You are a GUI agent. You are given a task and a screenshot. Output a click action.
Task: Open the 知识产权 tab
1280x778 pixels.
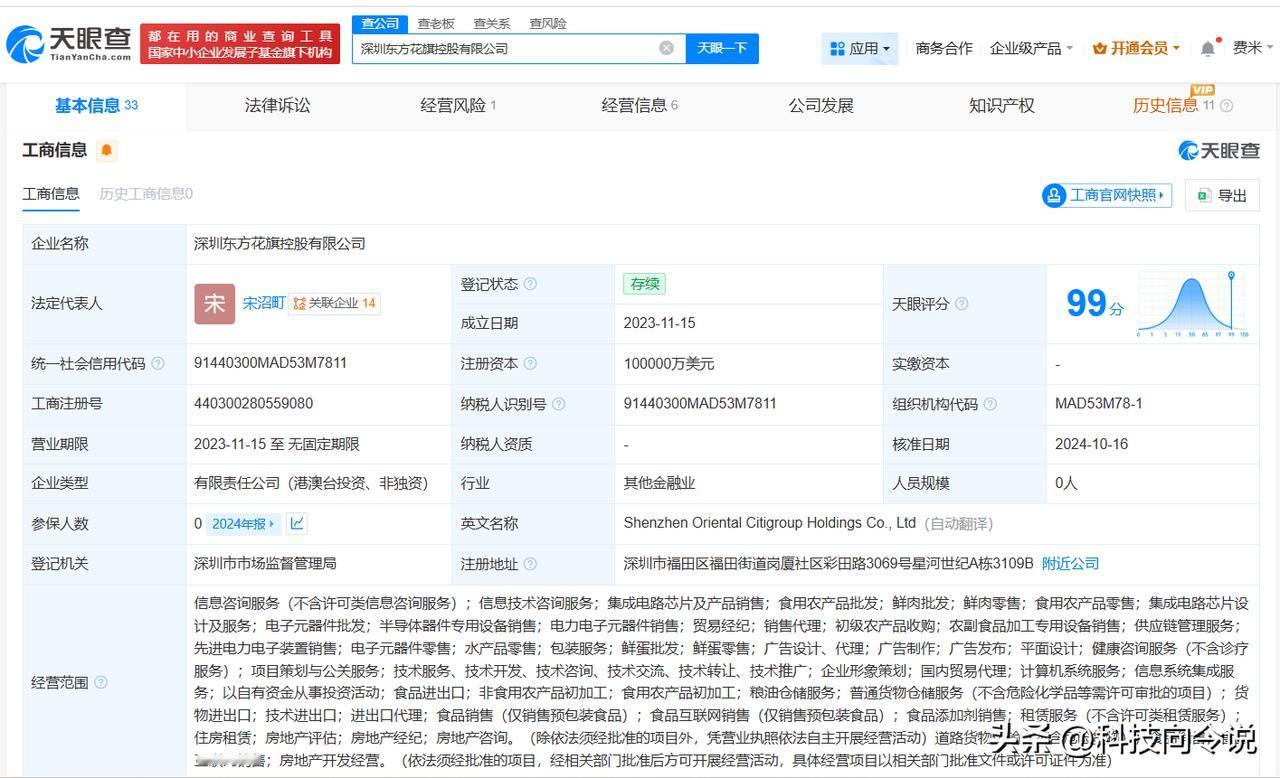point(1001,105)
